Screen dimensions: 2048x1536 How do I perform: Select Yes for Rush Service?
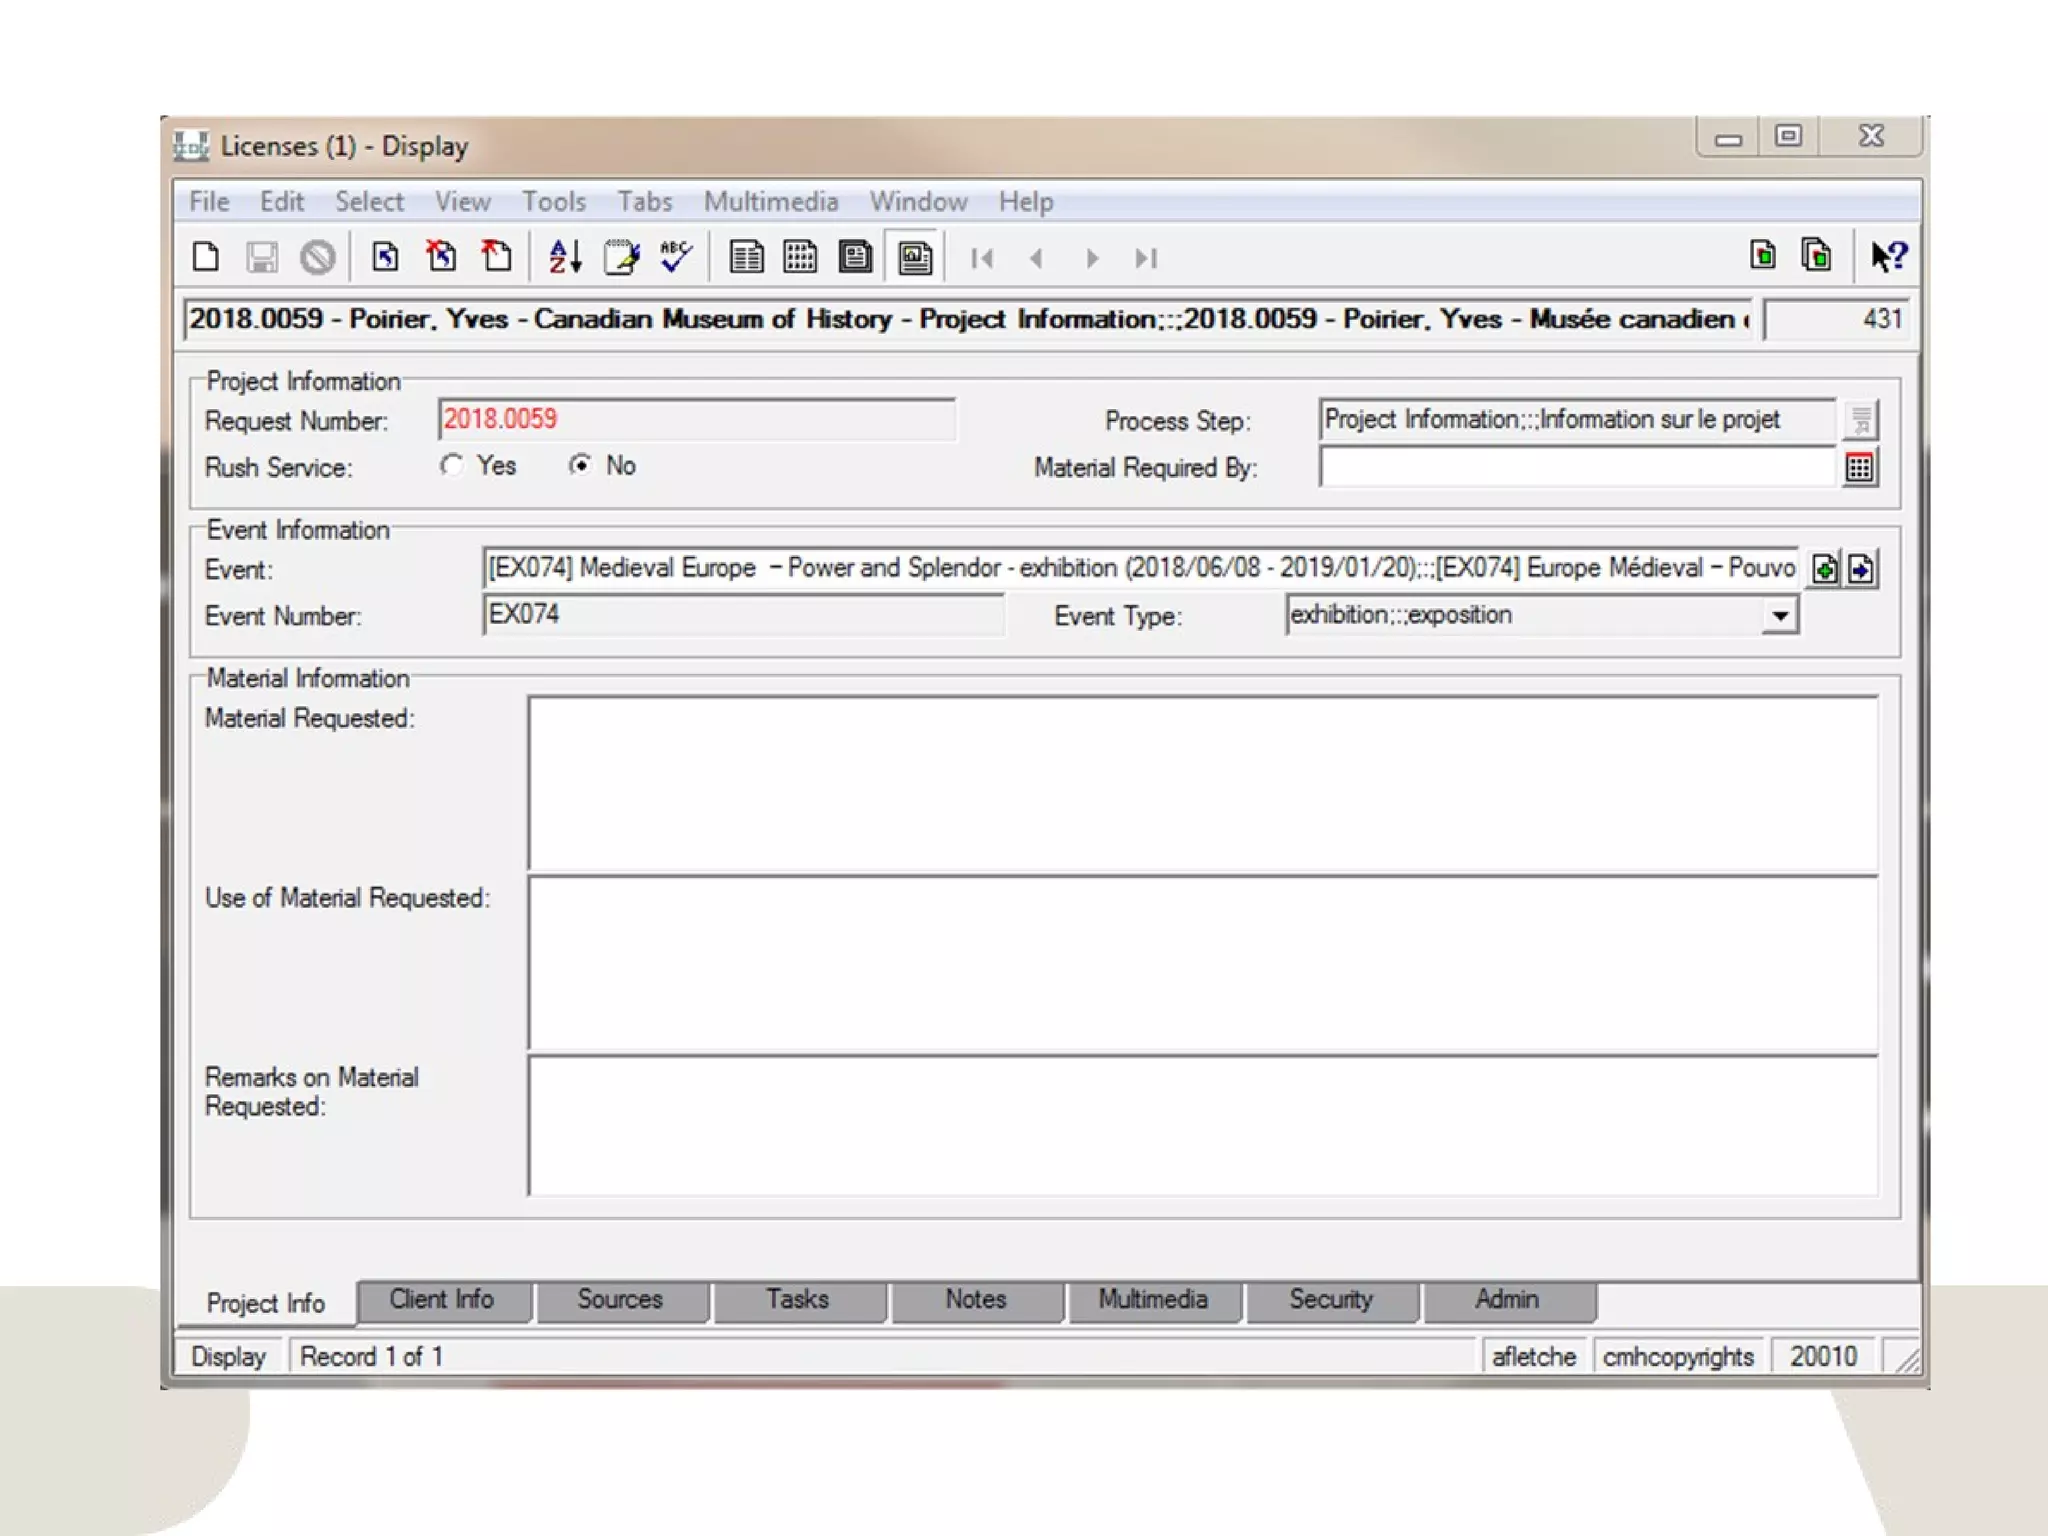453,466
